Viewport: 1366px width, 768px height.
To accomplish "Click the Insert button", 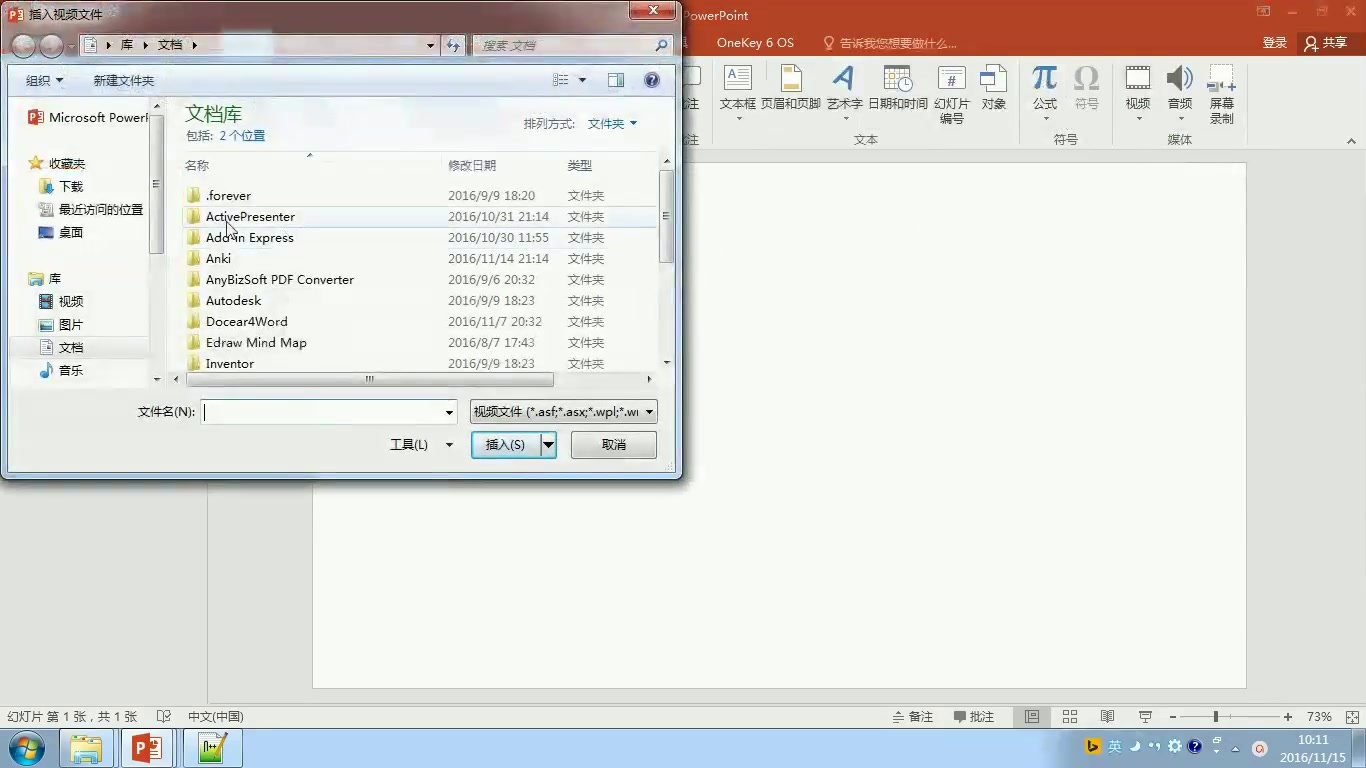I will (505, 445).
